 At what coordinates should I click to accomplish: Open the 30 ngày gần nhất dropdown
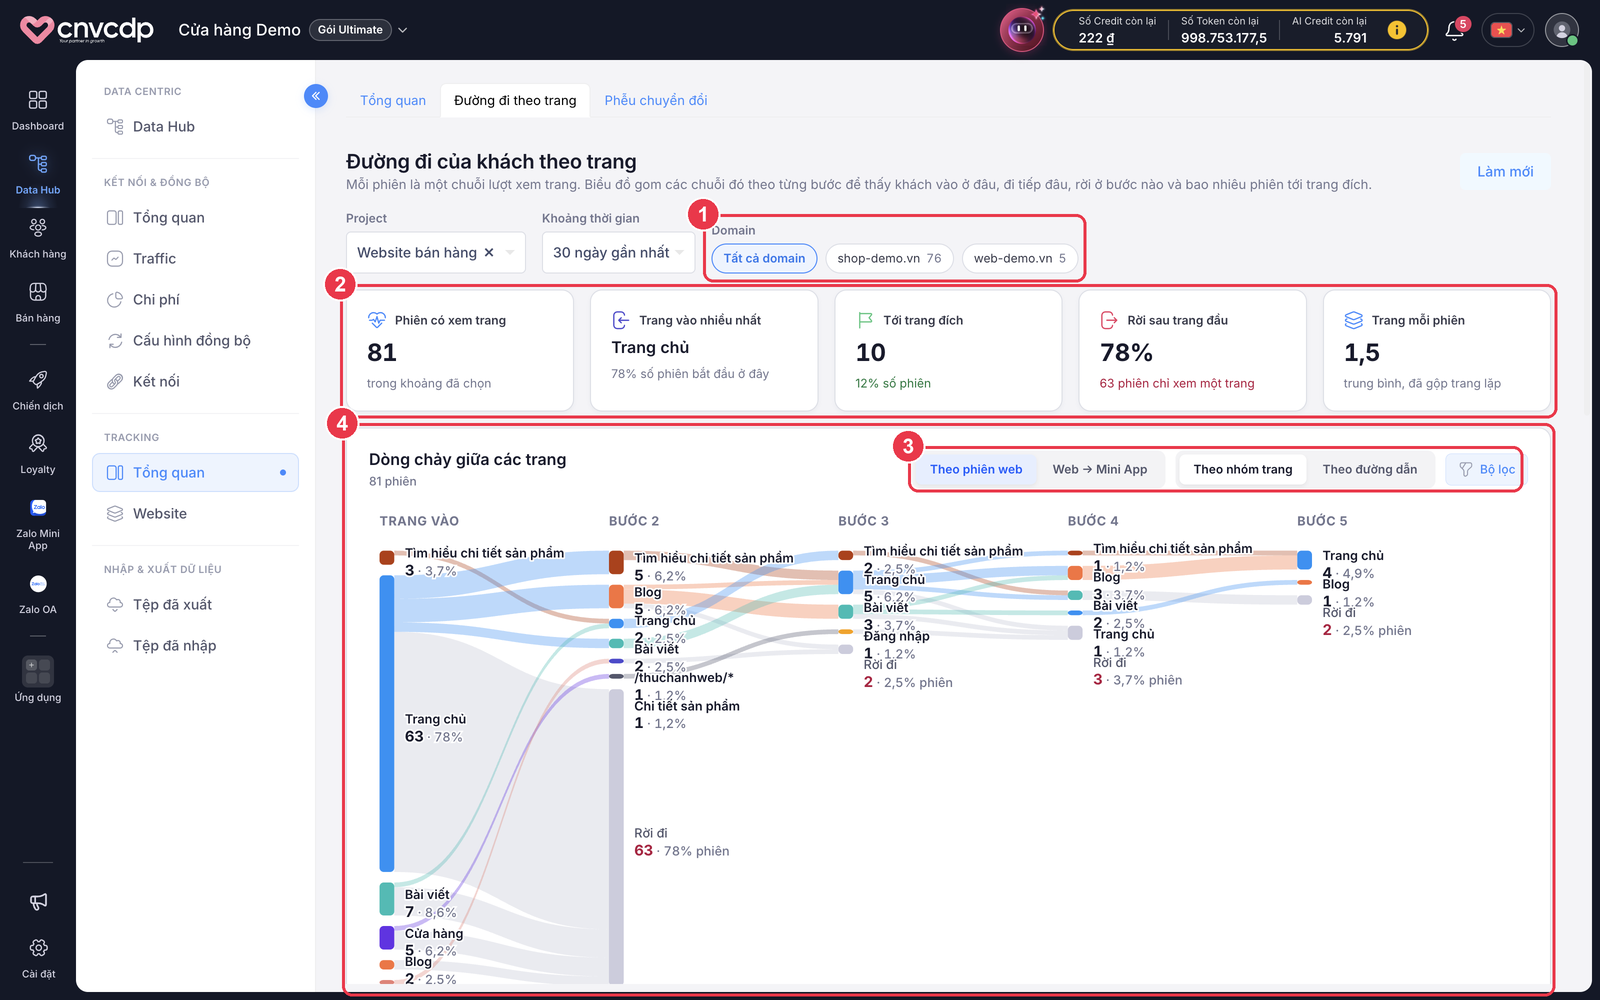pyautogui.click(x=618, y=253)
